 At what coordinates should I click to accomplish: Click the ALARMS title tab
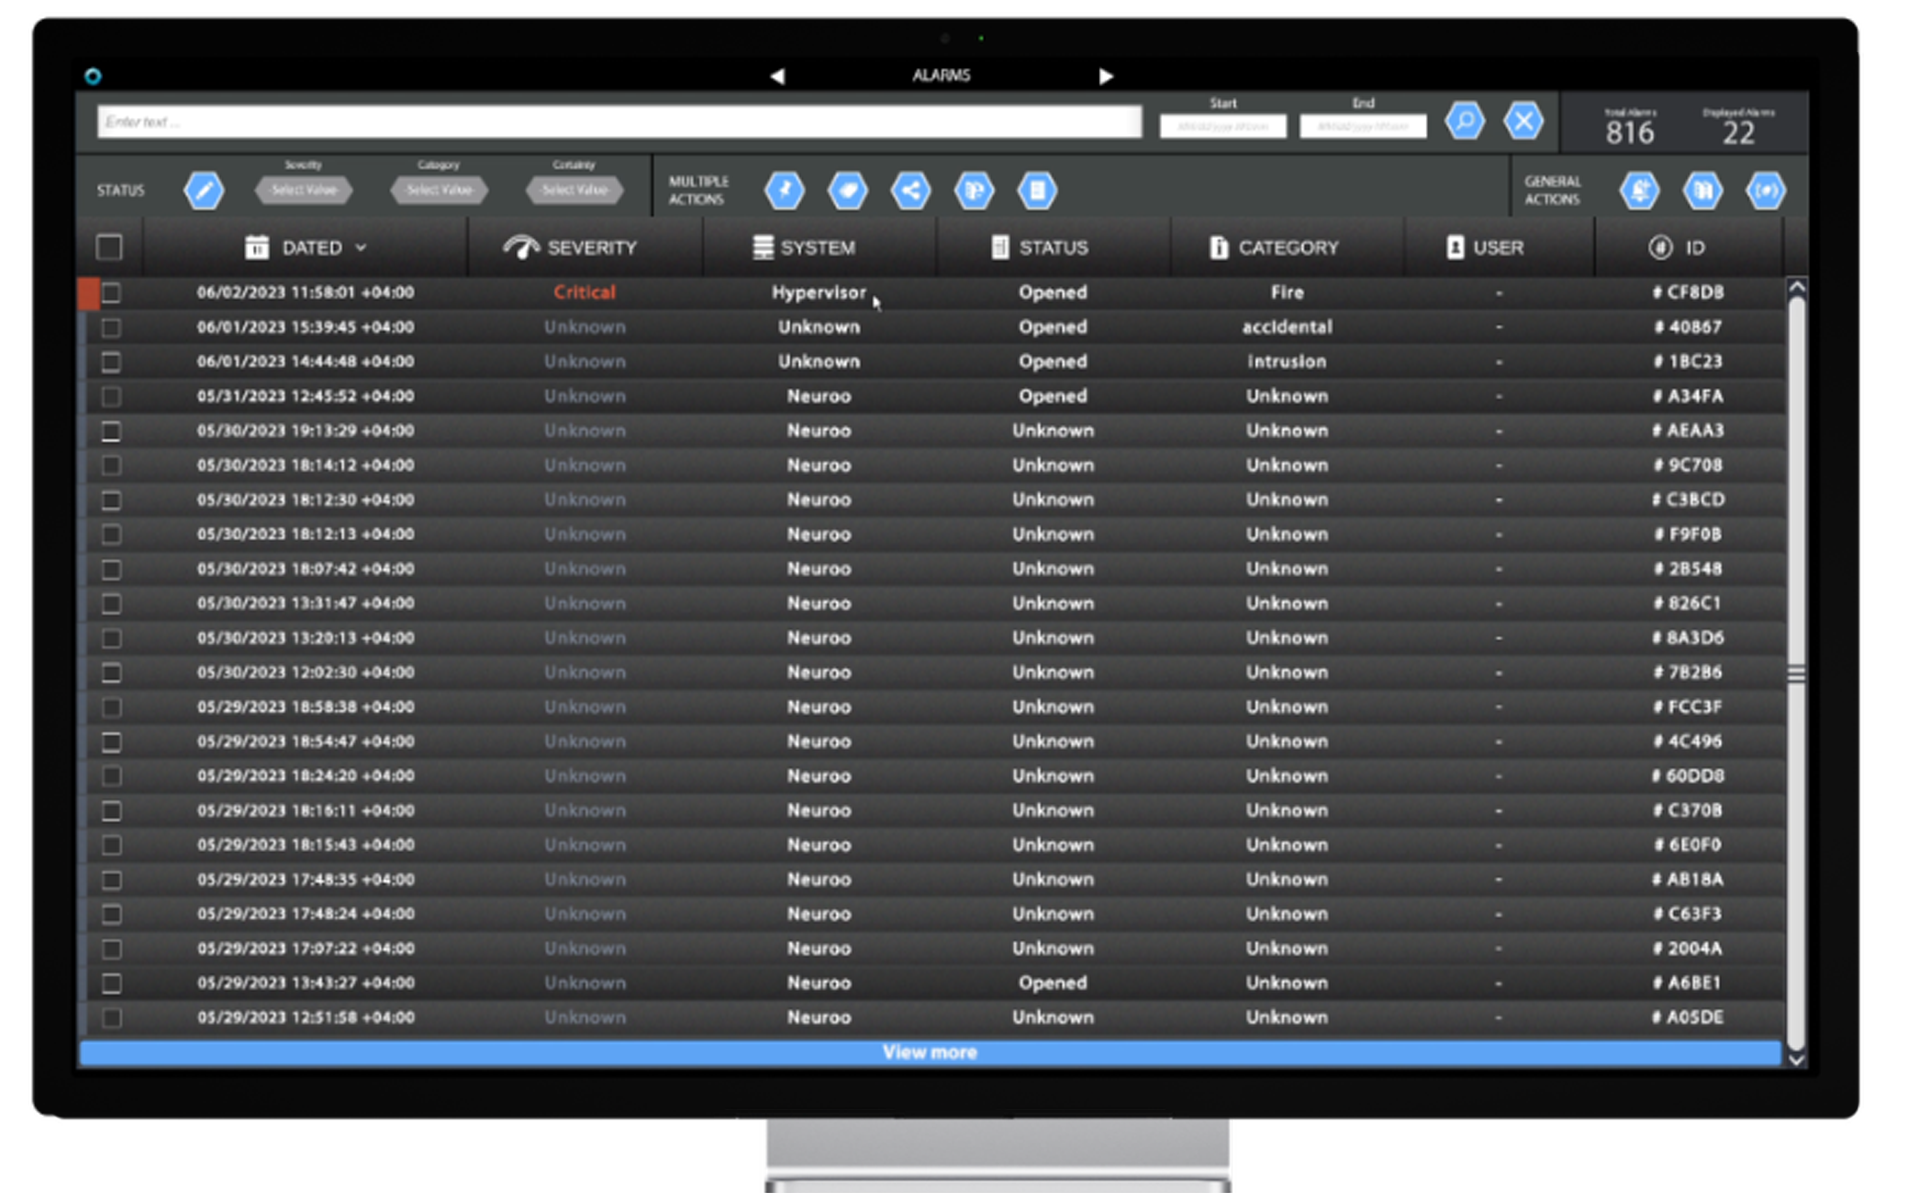pyautogui.click(x=940, y=74)
